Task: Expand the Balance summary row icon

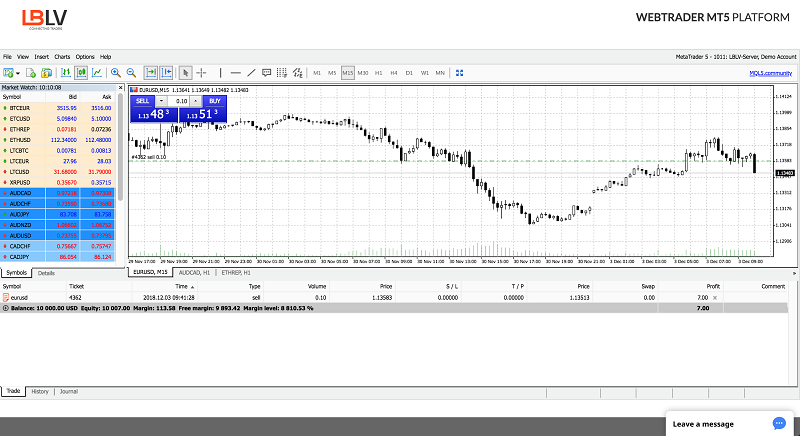Action: [6, 308]
